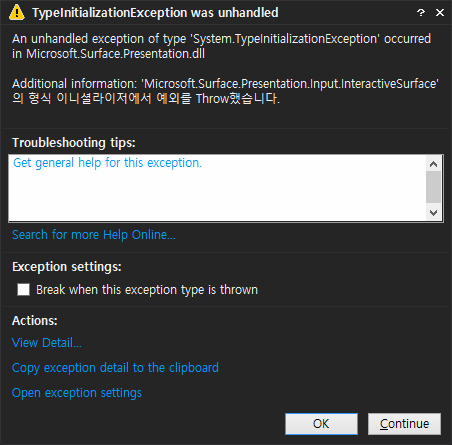Open exception settings link
Viewport: 452px width, 445px height.
(77, 393)
